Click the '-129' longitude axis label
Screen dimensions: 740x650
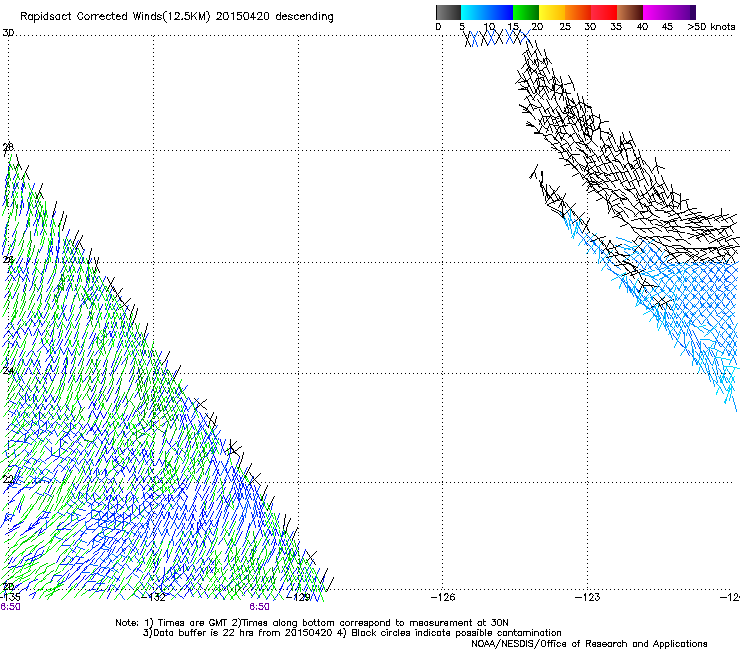coord(299,597)
